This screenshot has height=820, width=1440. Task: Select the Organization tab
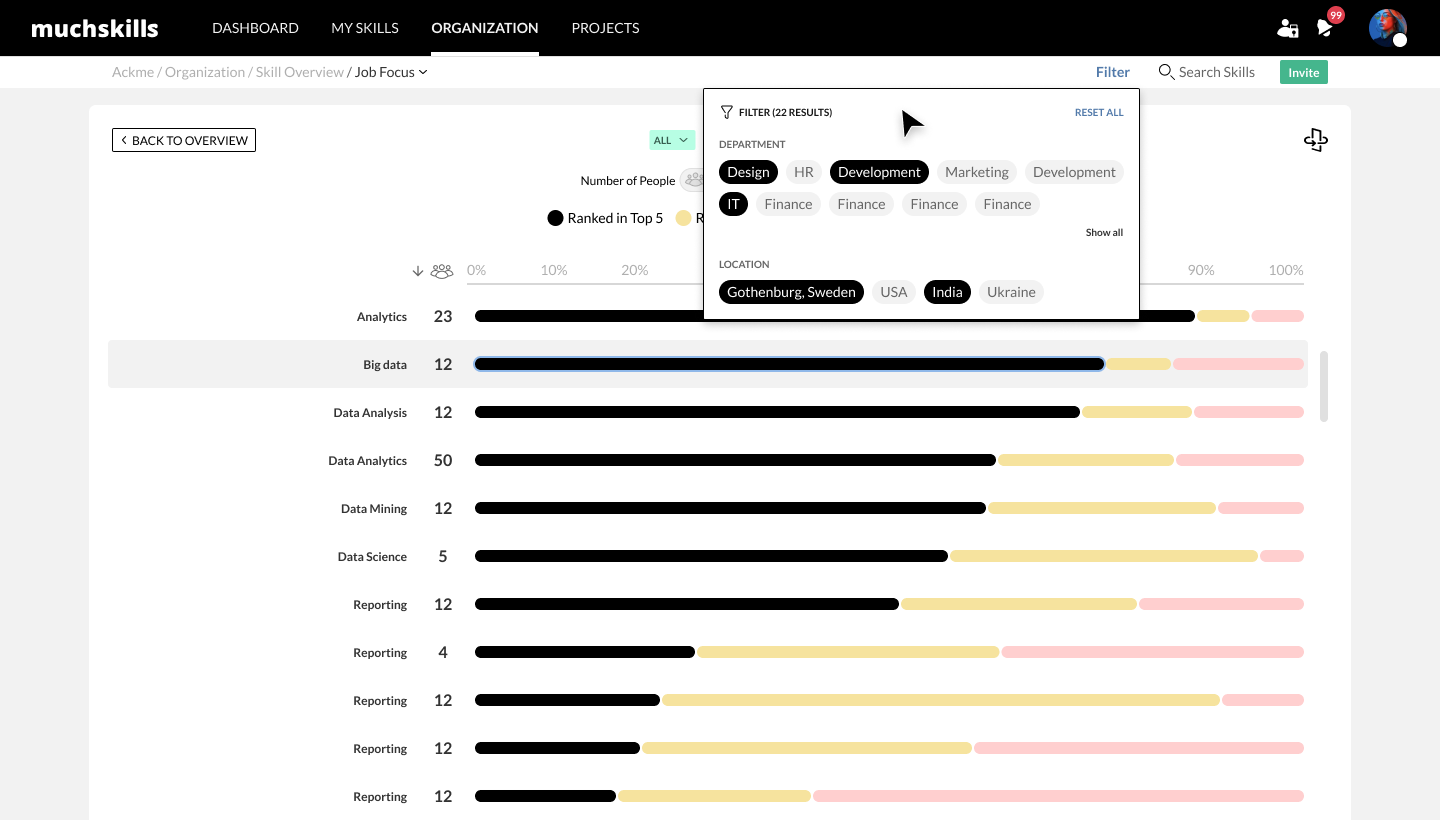click(485, 28)
